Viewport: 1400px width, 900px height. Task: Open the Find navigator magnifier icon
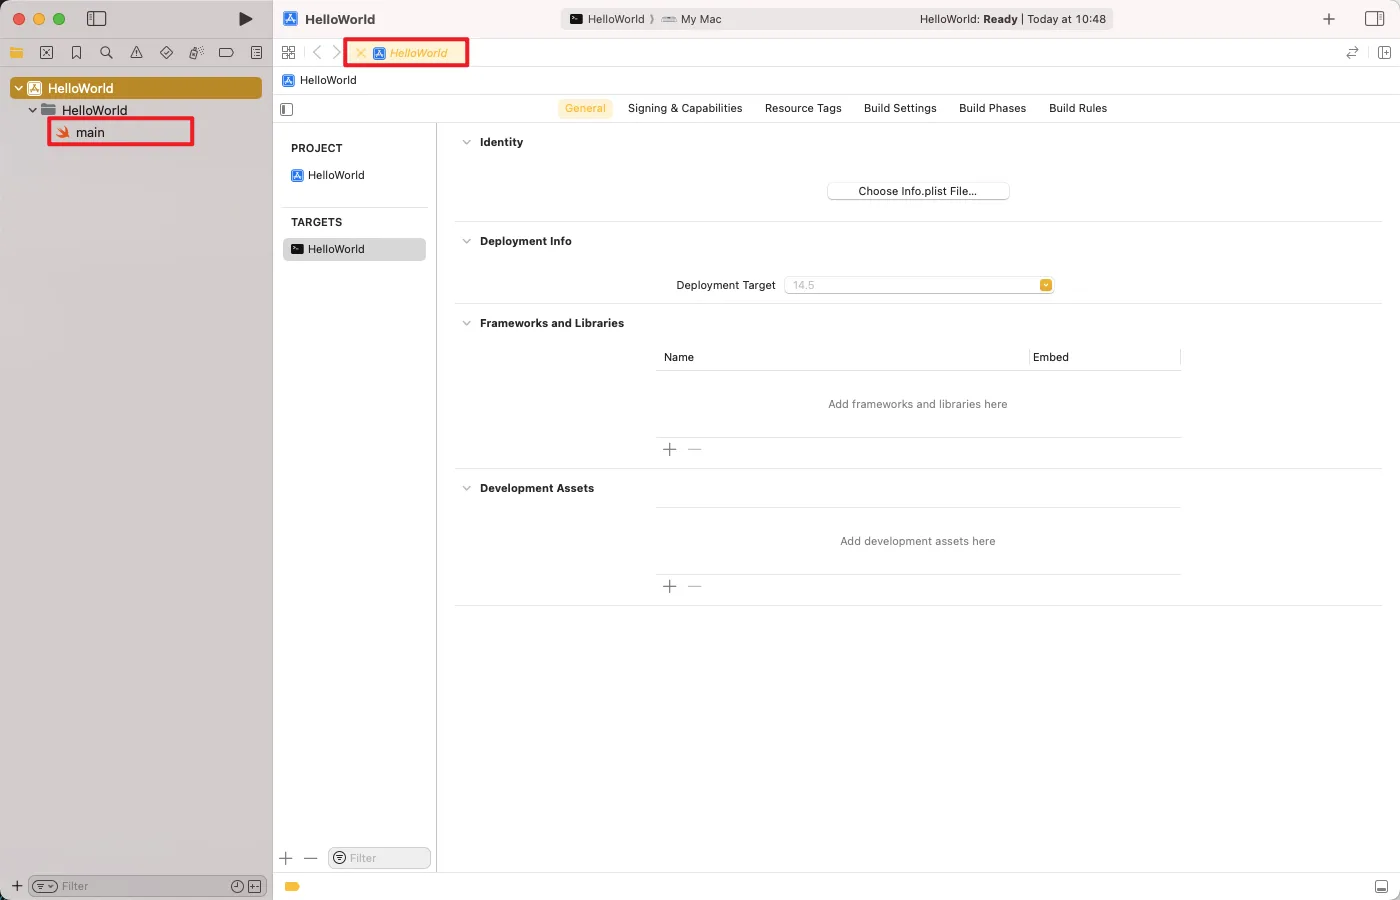point(106,52)
